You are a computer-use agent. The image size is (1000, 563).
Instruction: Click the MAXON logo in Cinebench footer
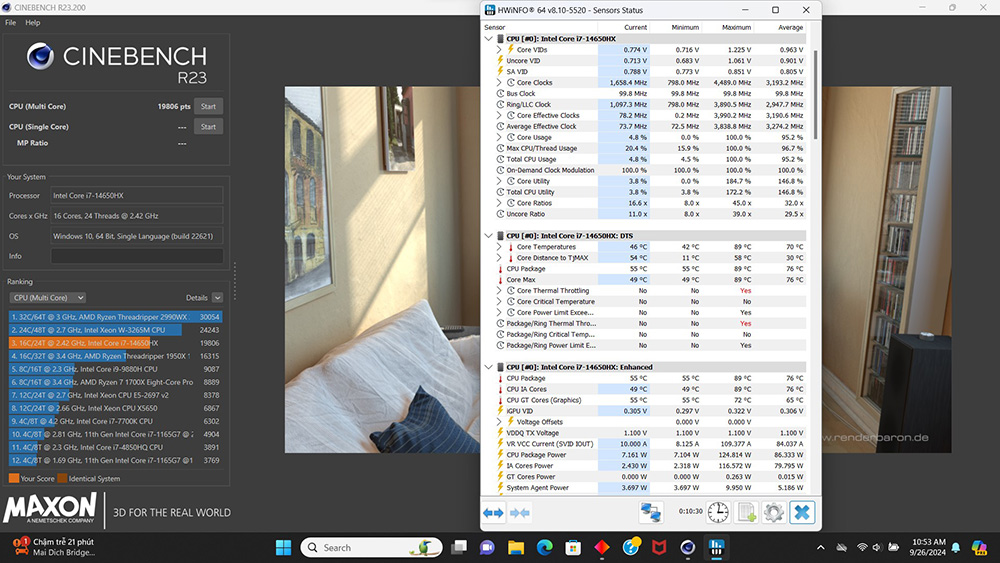pos(50,508)
